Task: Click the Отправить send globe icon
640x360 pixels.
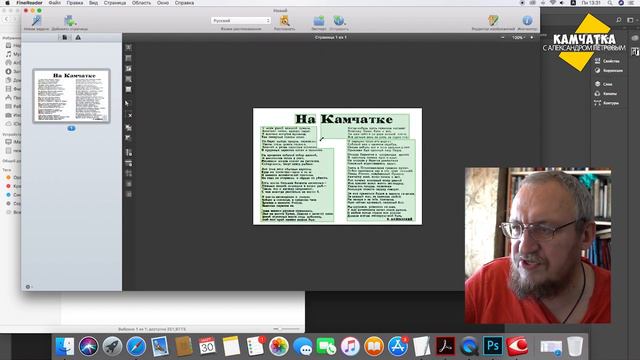Action: 339,20
